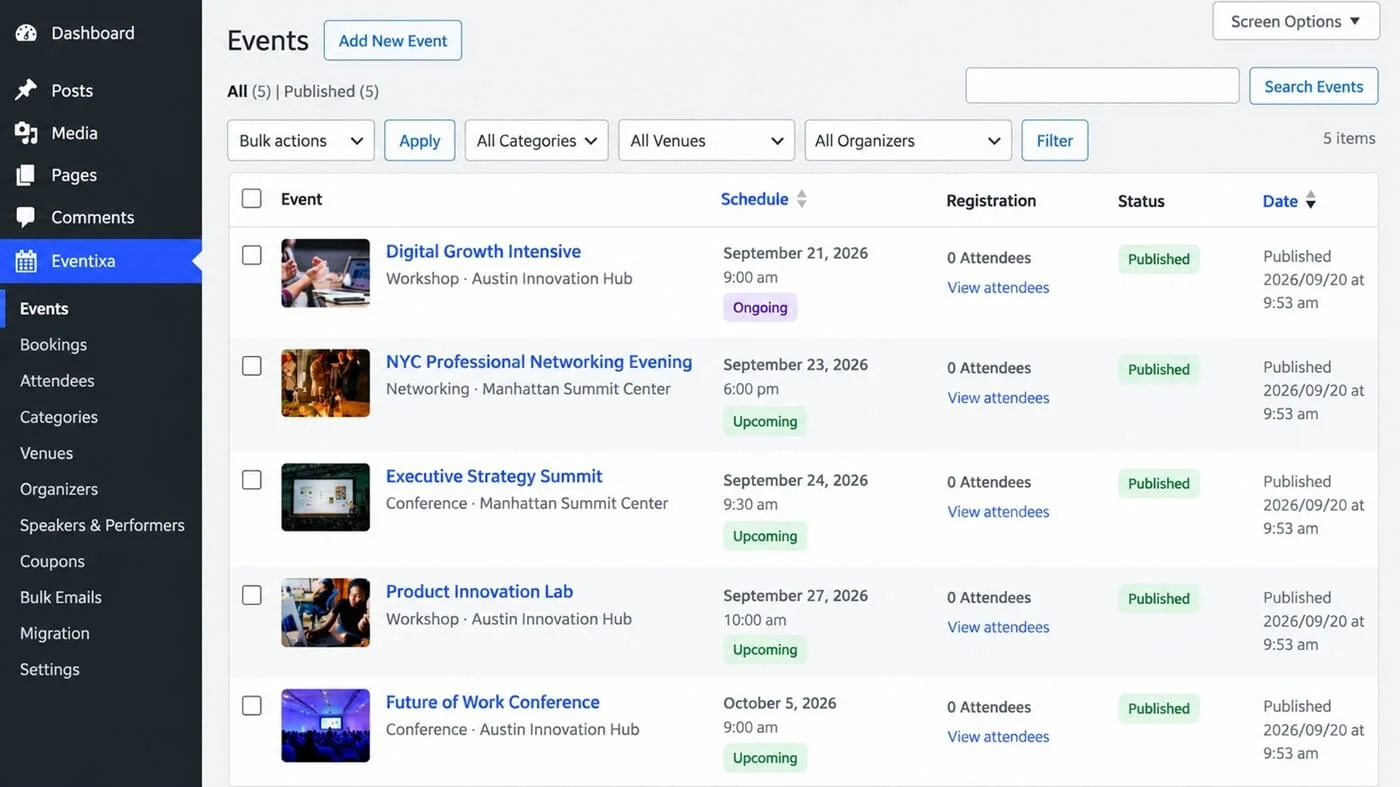Click the Schedule column sort arrows
This screenshot has width=1400, height=787.
[x=801, y=199]
